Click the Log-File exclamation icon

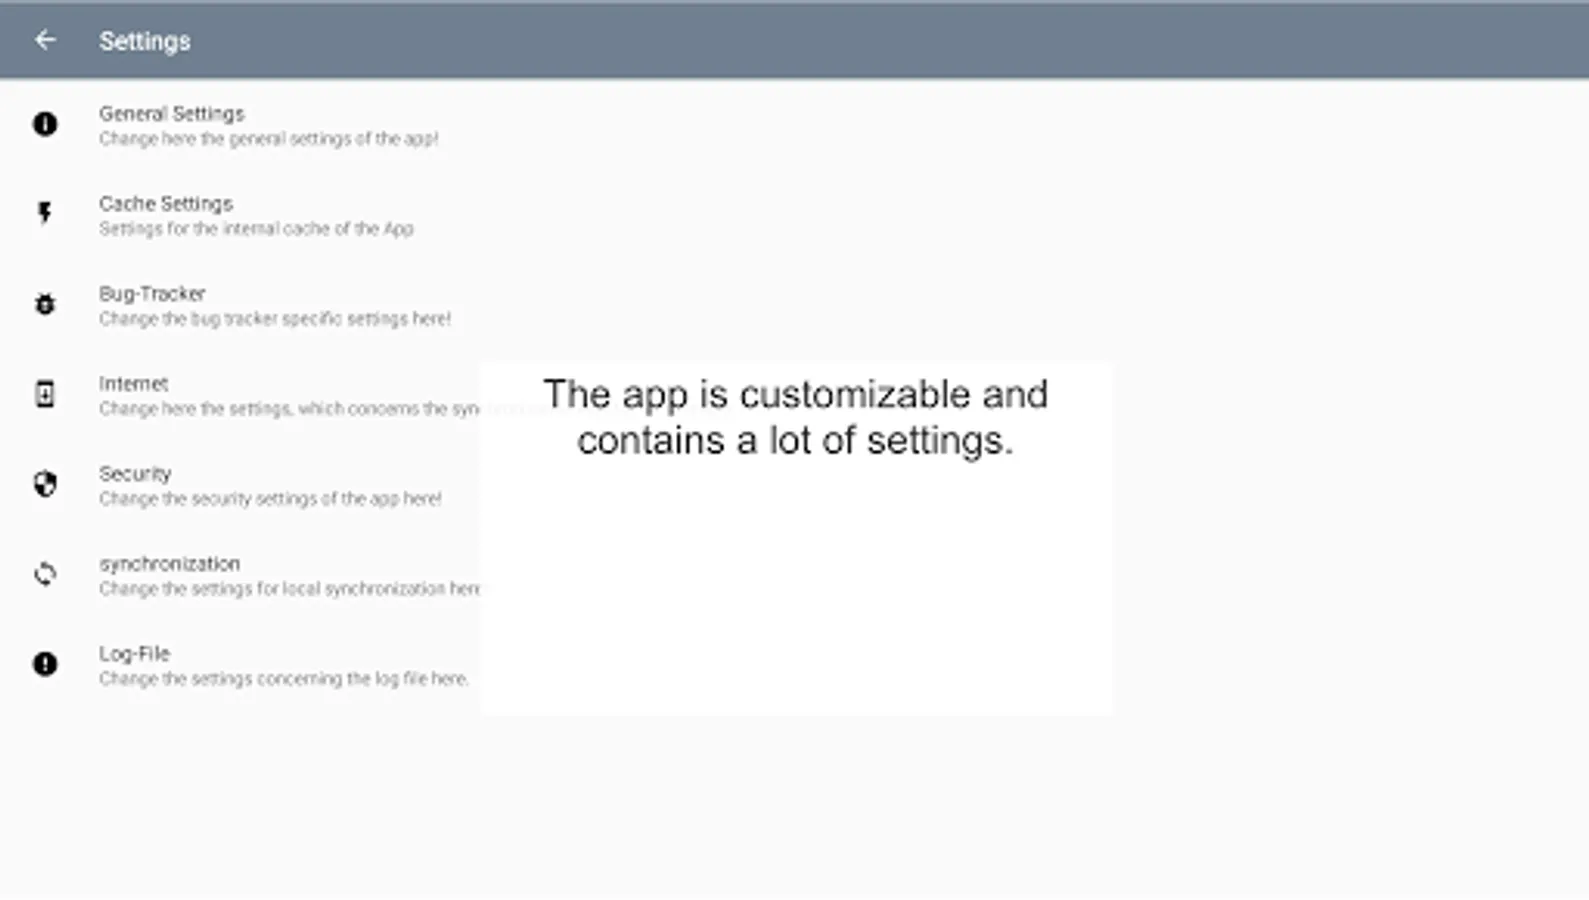click(45, 664)
